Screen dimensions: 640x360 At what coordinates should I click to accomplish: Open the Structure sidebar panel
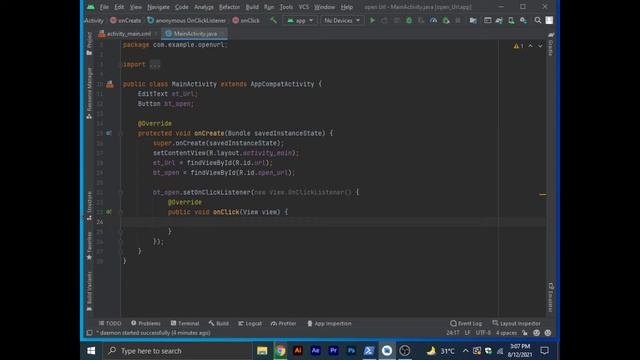click(89, 206)
